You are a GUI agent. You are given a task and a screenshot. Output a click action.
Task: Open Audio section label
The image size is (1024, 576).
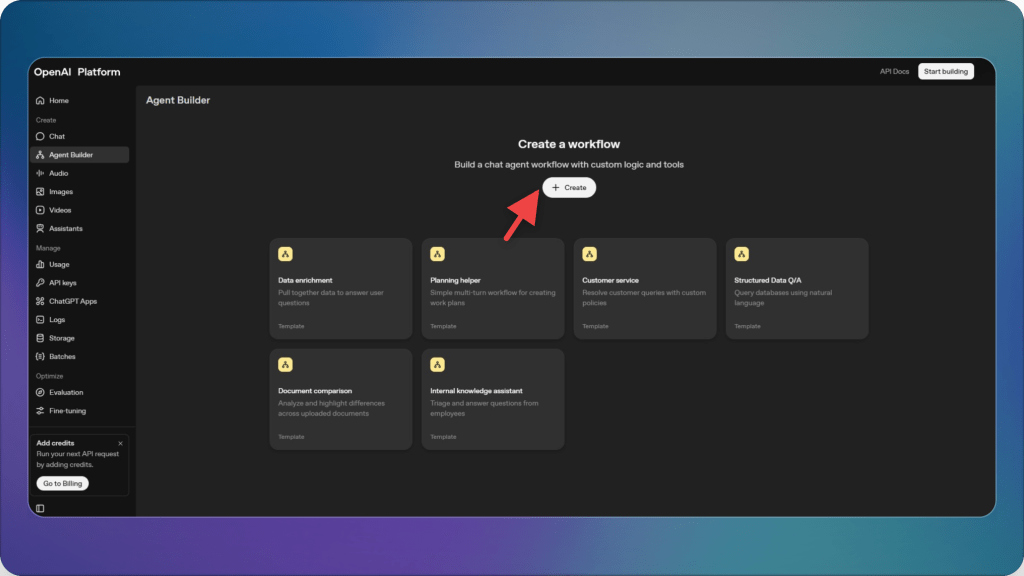point(58,173)
